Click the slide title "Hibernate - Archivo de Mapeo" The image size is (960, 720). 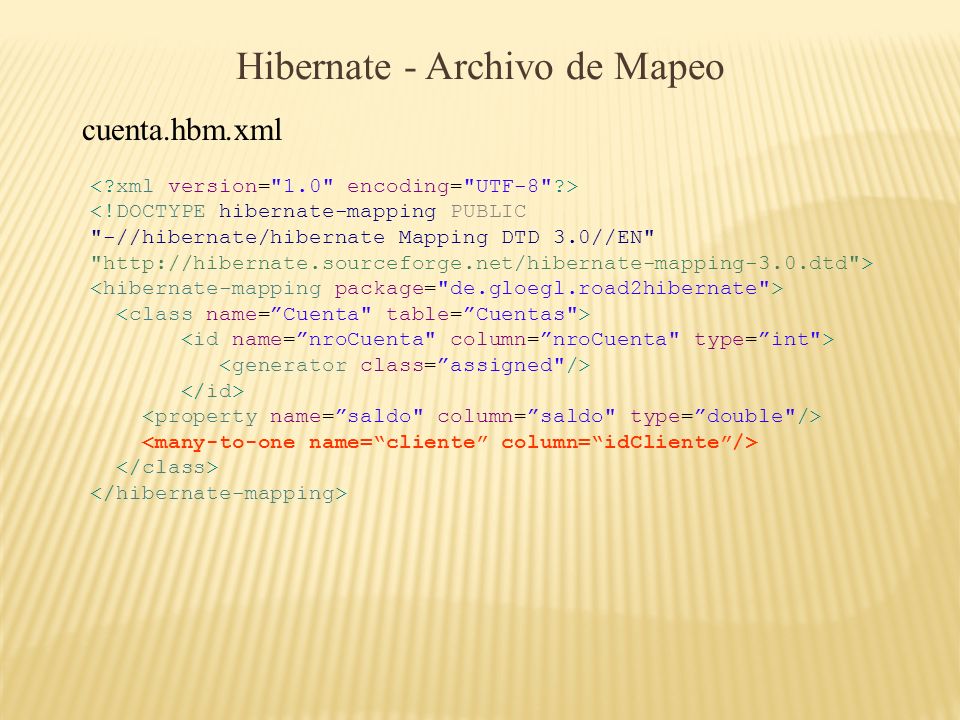pyautogui.click(x=480, y=67)
